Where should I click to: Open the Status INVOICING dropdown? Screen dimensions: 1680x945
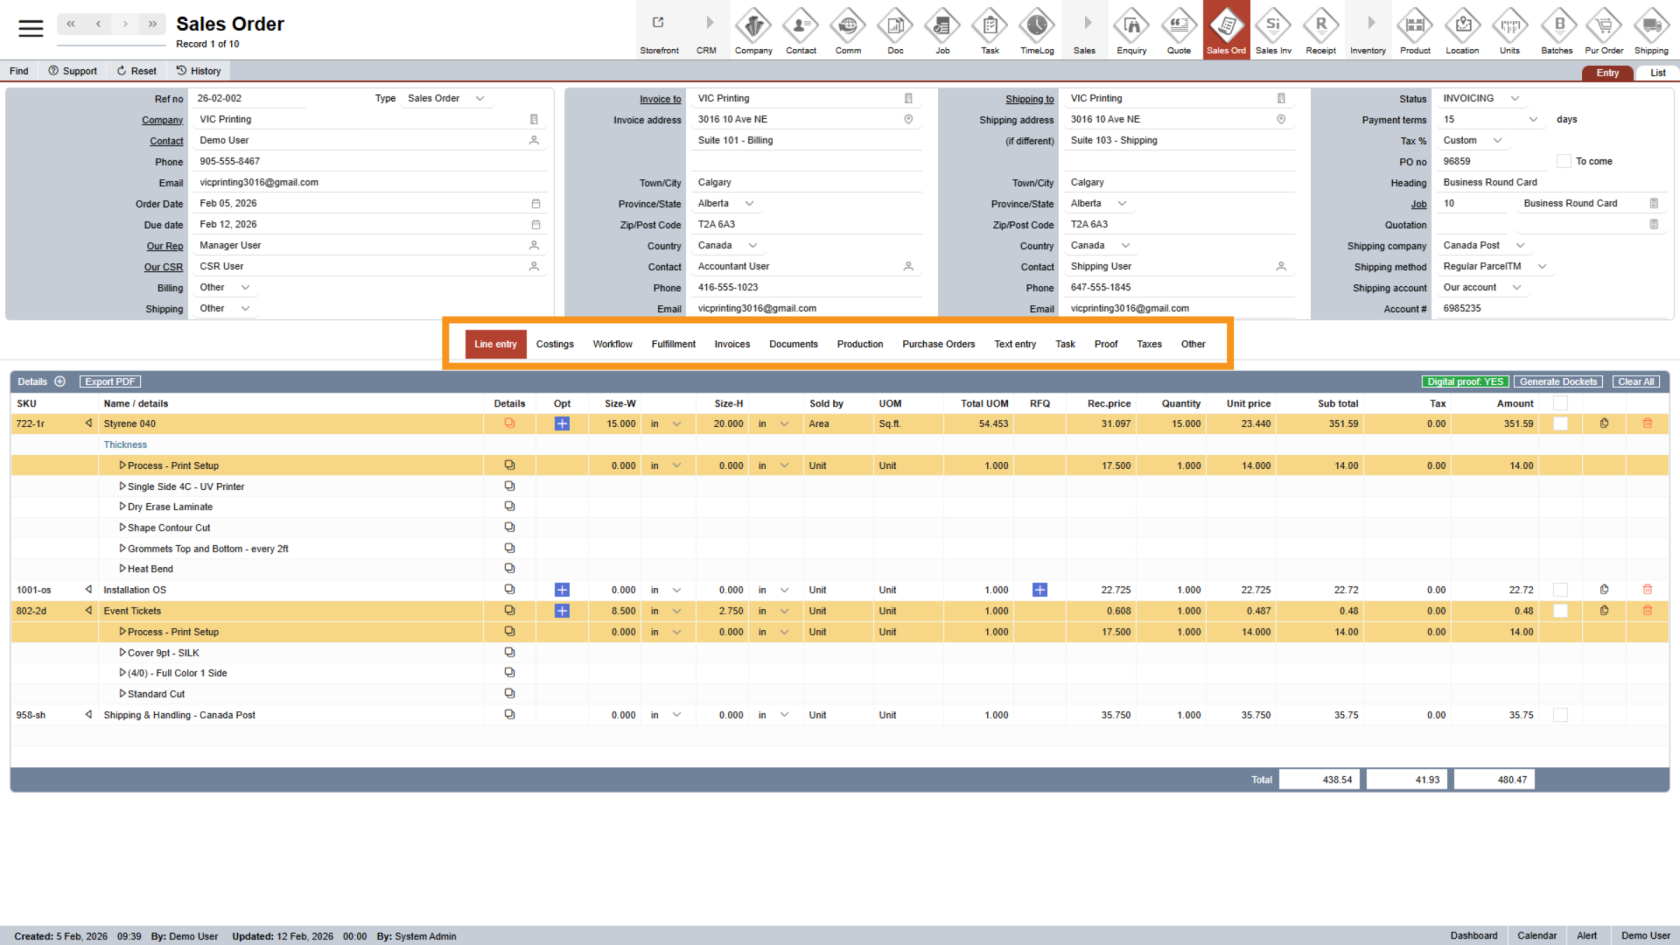(x=1514, y=98)
